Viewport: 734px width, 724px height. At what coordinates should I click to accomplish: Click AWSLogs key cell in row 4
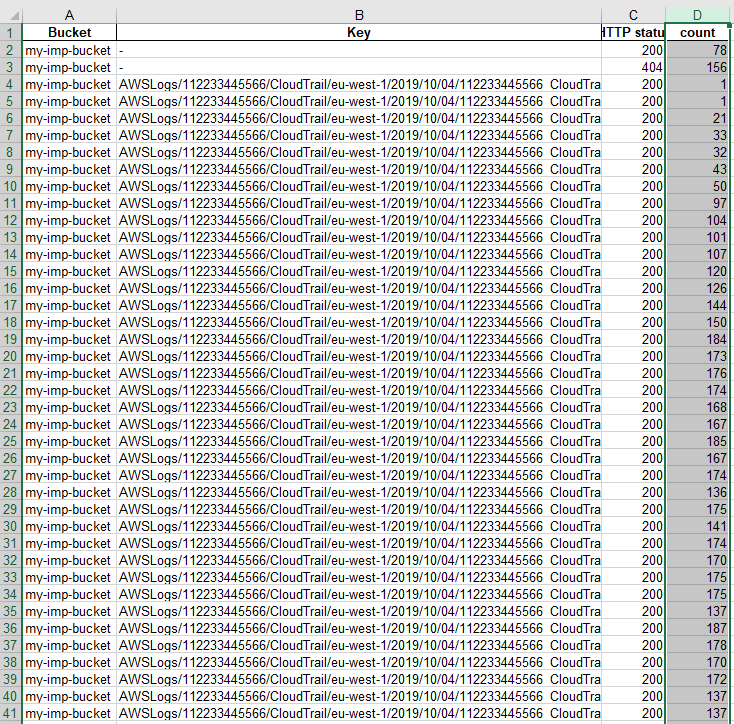[359, 84]
